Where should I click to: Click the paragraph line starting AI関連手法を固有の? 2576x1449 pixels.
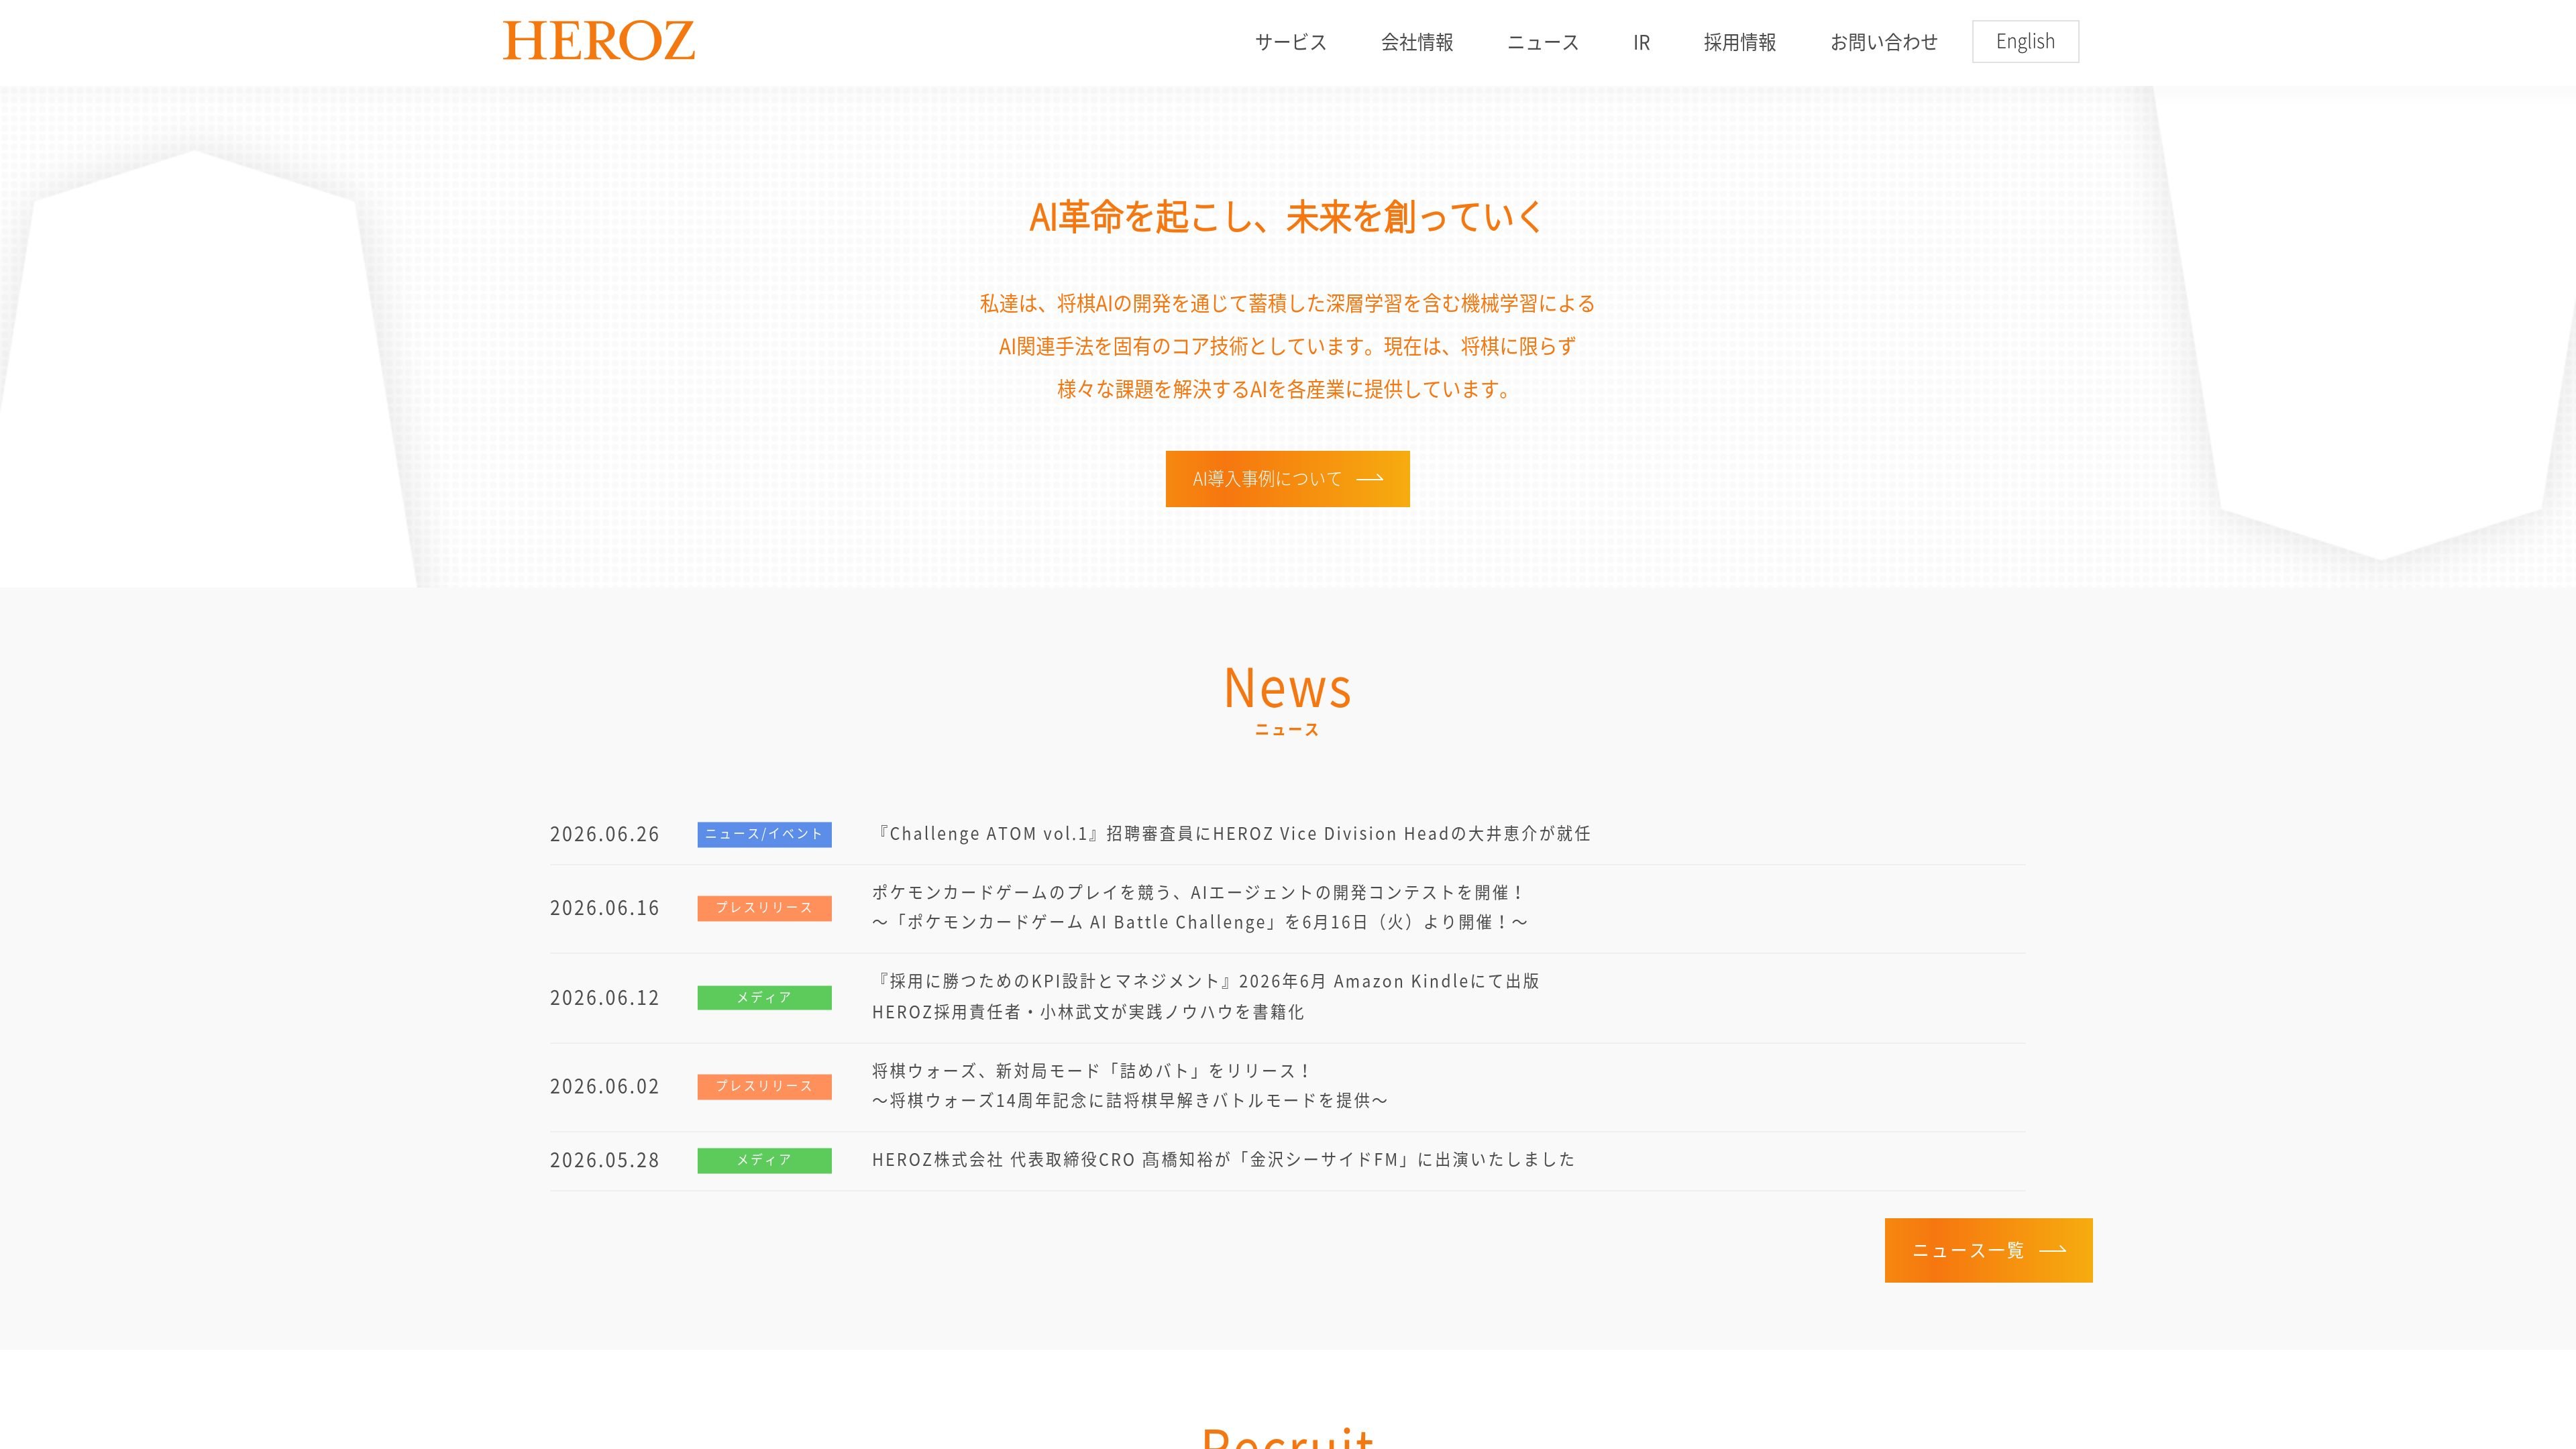(x=1287, y=346)
